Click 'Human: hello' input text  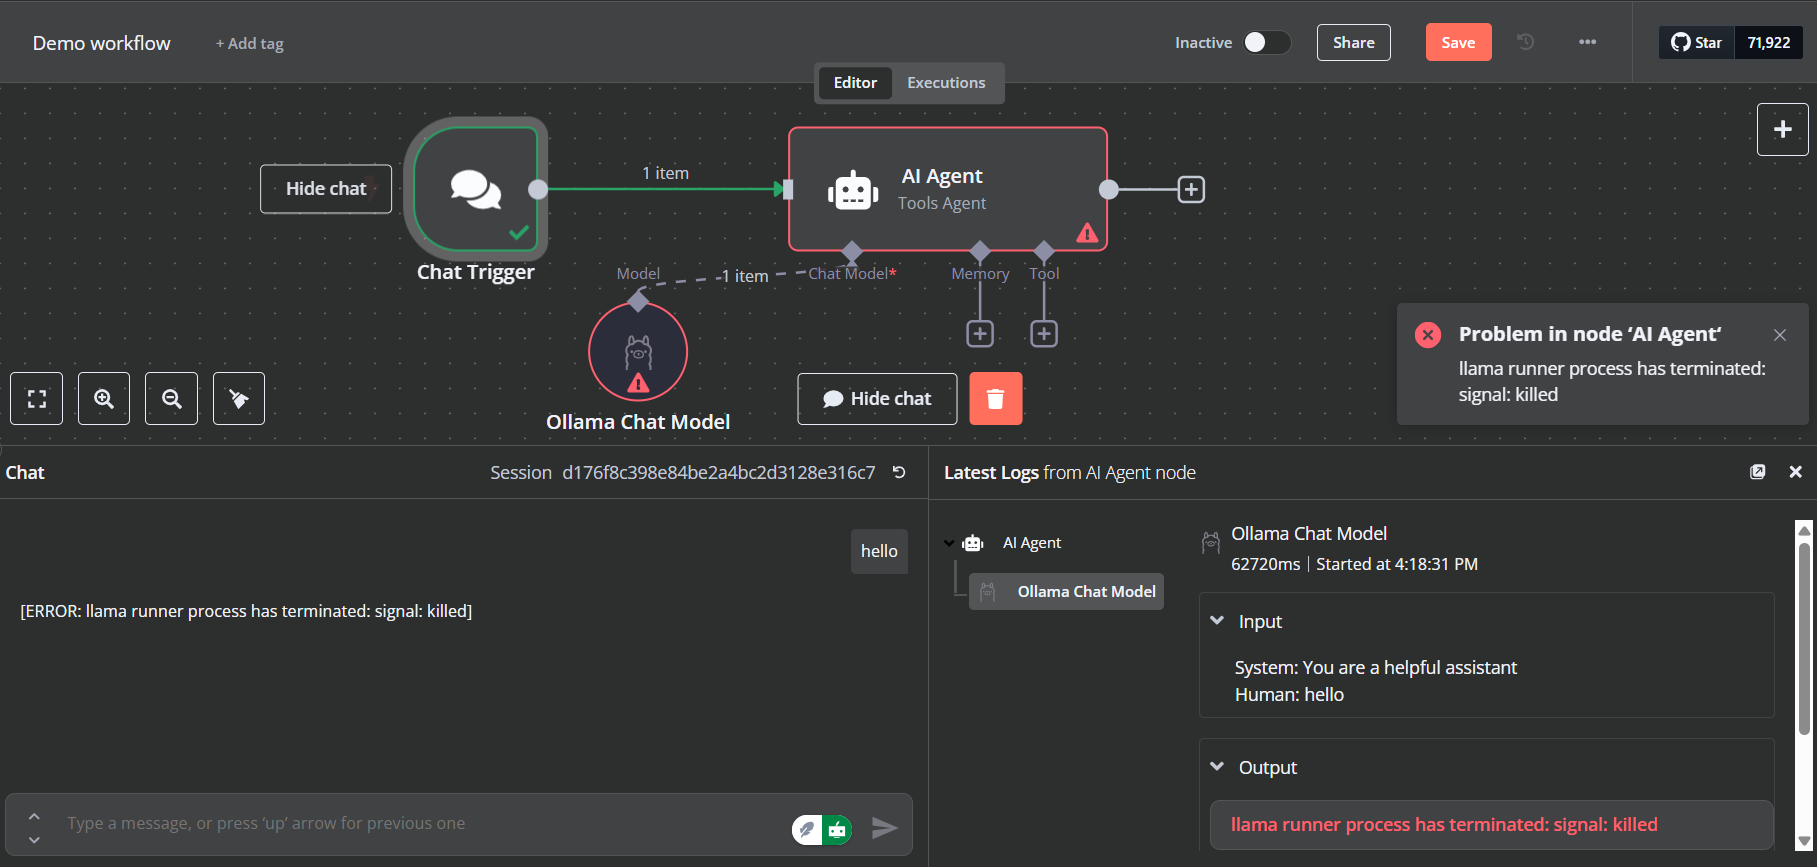pyautogui.click(x=1289, y=694)
